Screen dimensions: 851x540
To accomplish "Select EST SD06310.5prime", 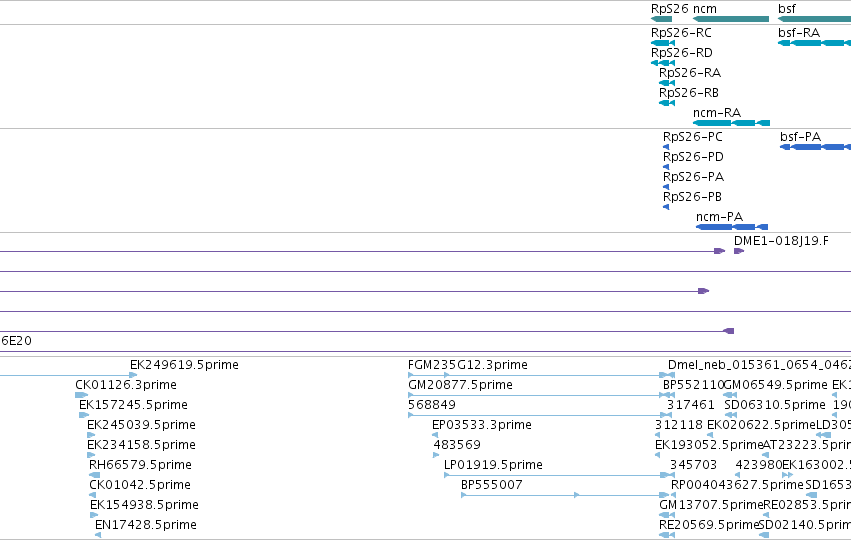I will pyautogui.click(x=774, y=405).
